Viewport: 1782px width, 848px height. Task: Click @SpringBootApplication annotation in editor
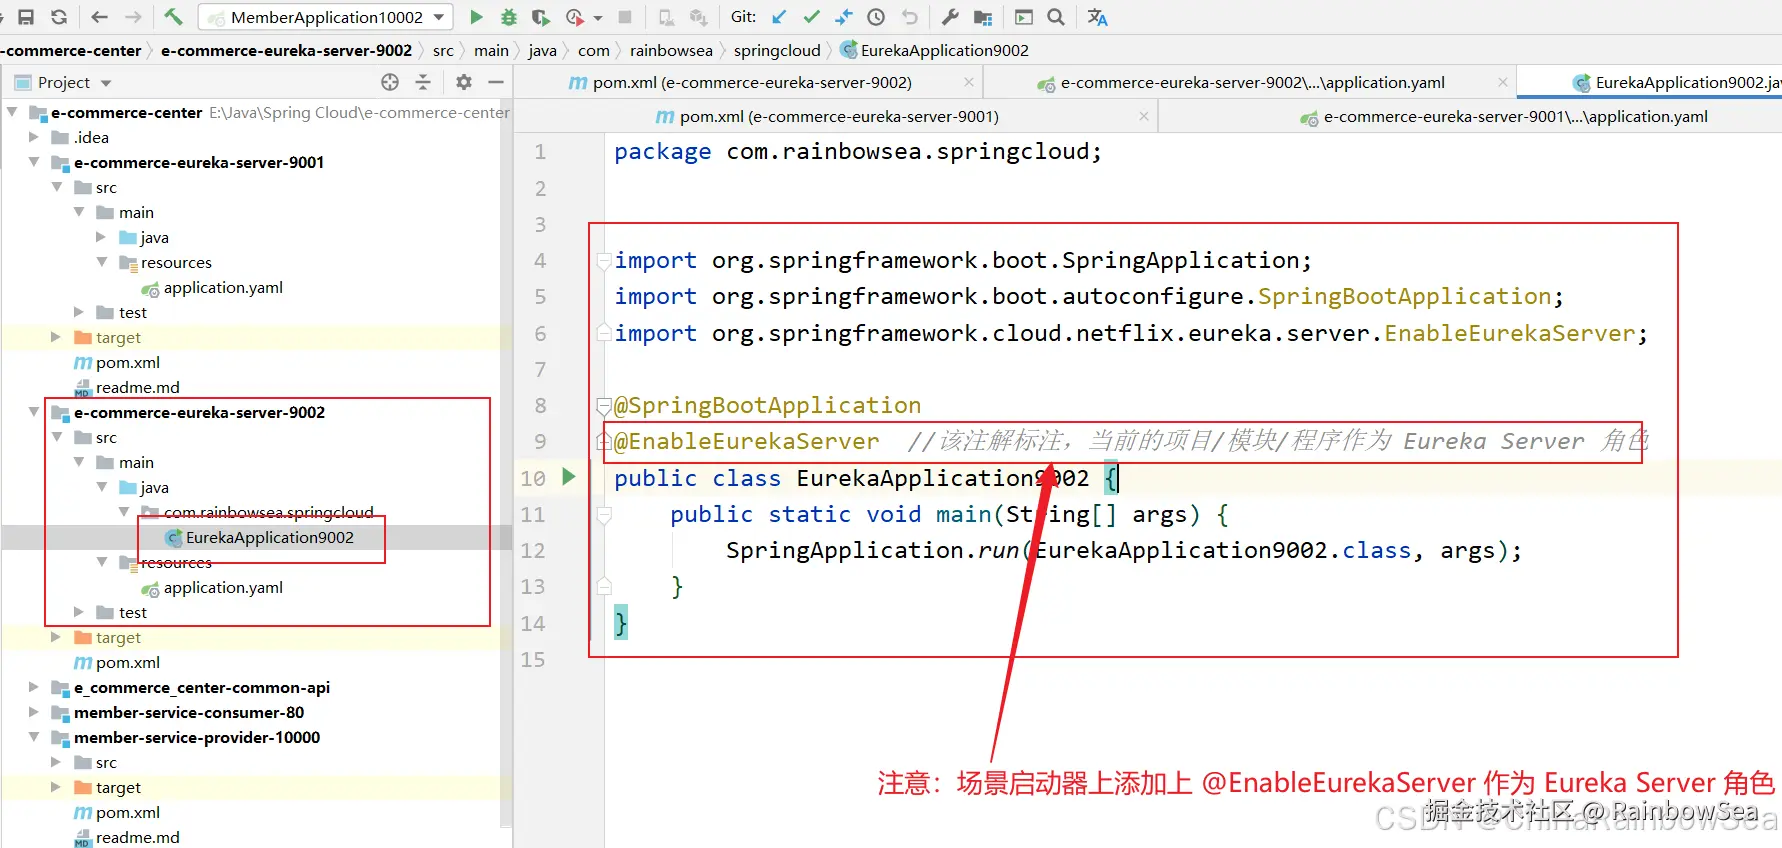(x=767, y=405)
